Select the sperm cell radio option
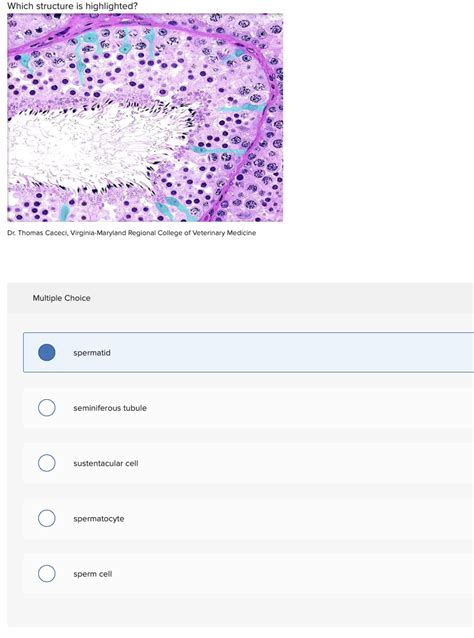Image resolution: width=474 pixels, height=638 pixels. pyautogui.click(x=47, y=574)
